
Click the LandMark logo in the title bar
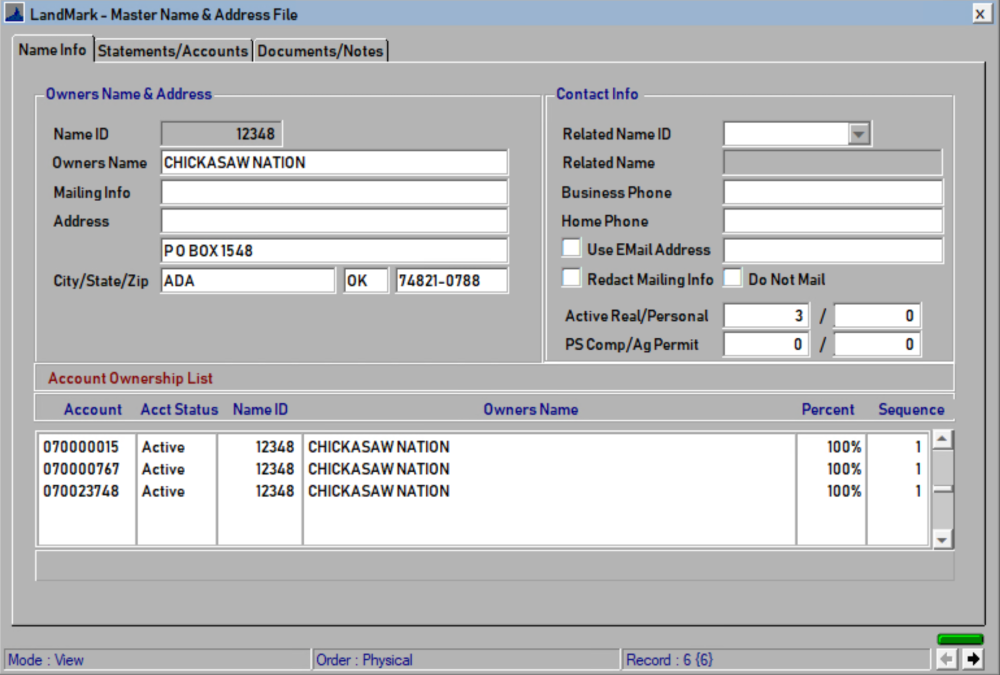tap(13, 13)
